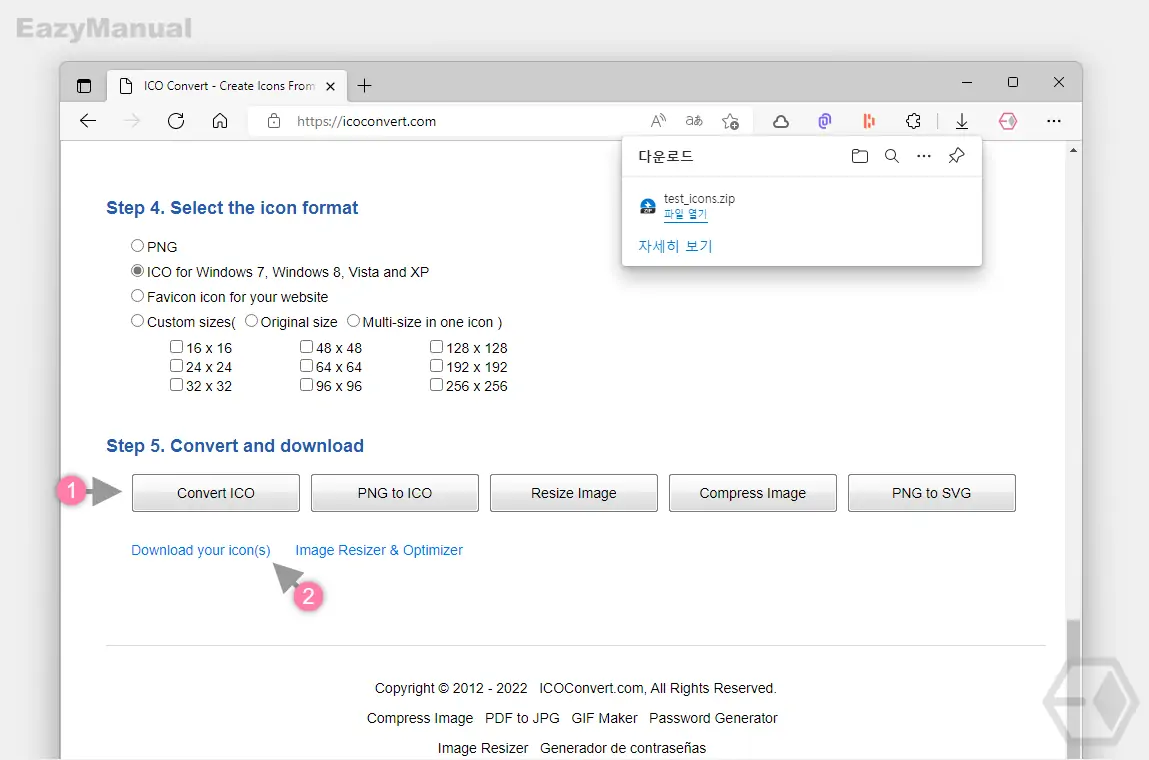Viewport: 1149px width, 760px height.
Task: Open footer PDF to JPG link
Action: coord(522,718)
